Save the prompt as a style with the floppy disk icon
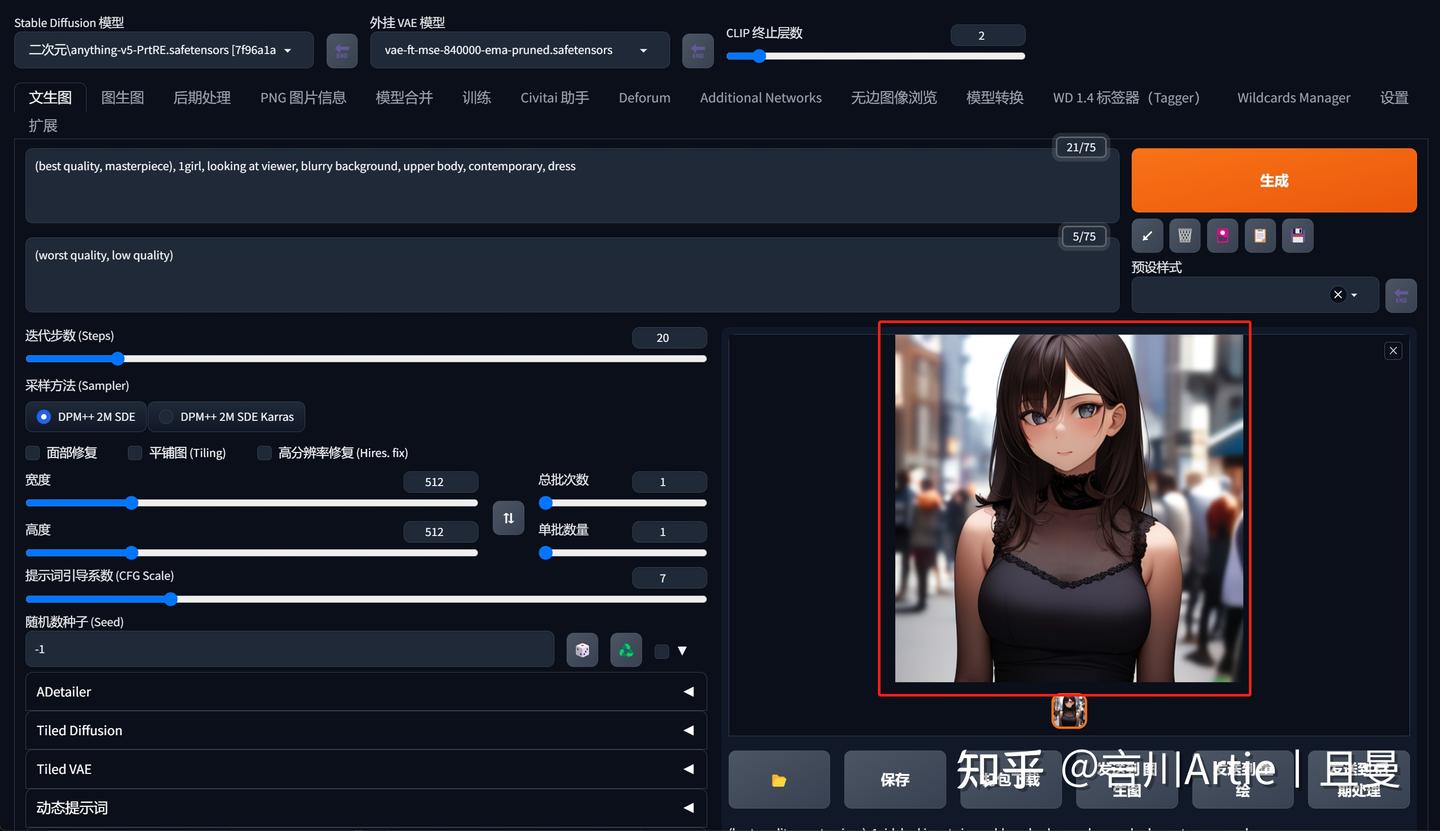 tap(1297, 236)
